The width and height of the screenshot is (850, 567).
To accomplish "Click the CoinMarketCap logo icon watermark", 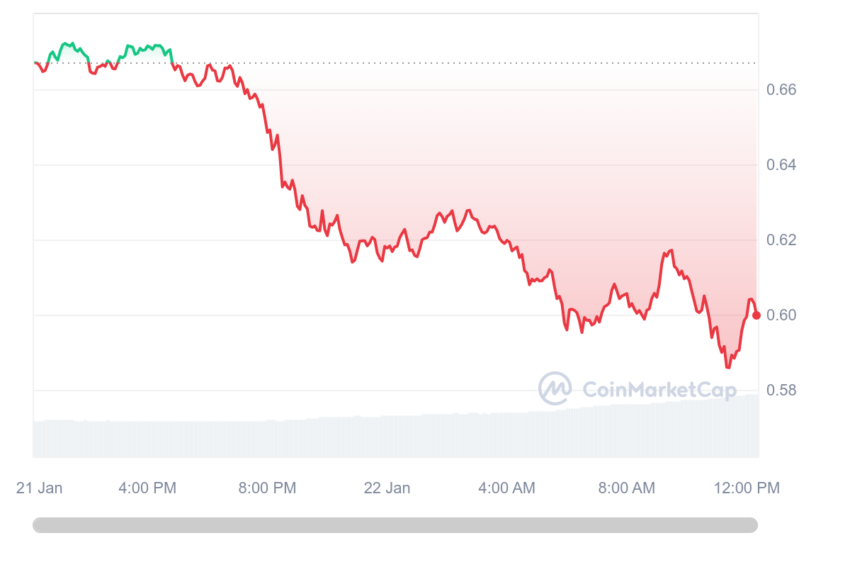I will tap(555, 388).
